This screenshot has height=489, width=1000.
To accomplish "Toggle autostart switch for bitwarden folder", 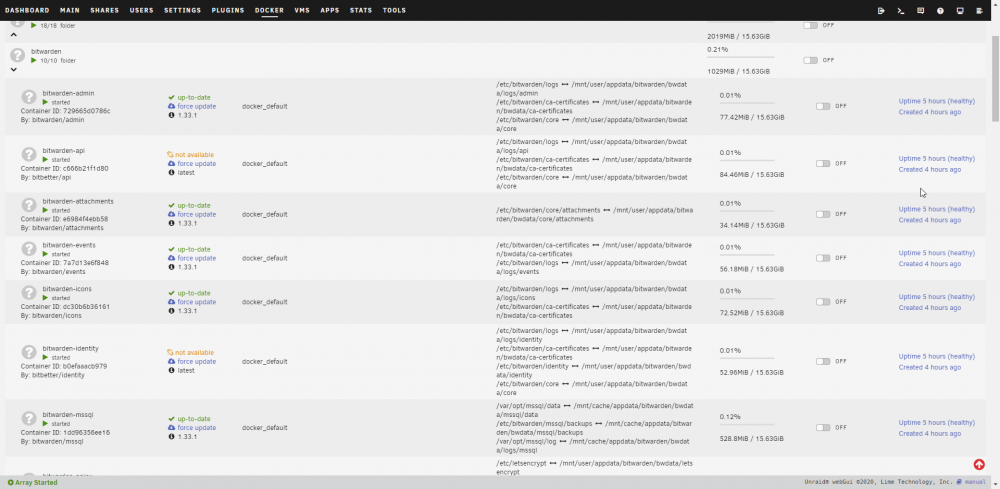I will (x=810, y=61).
